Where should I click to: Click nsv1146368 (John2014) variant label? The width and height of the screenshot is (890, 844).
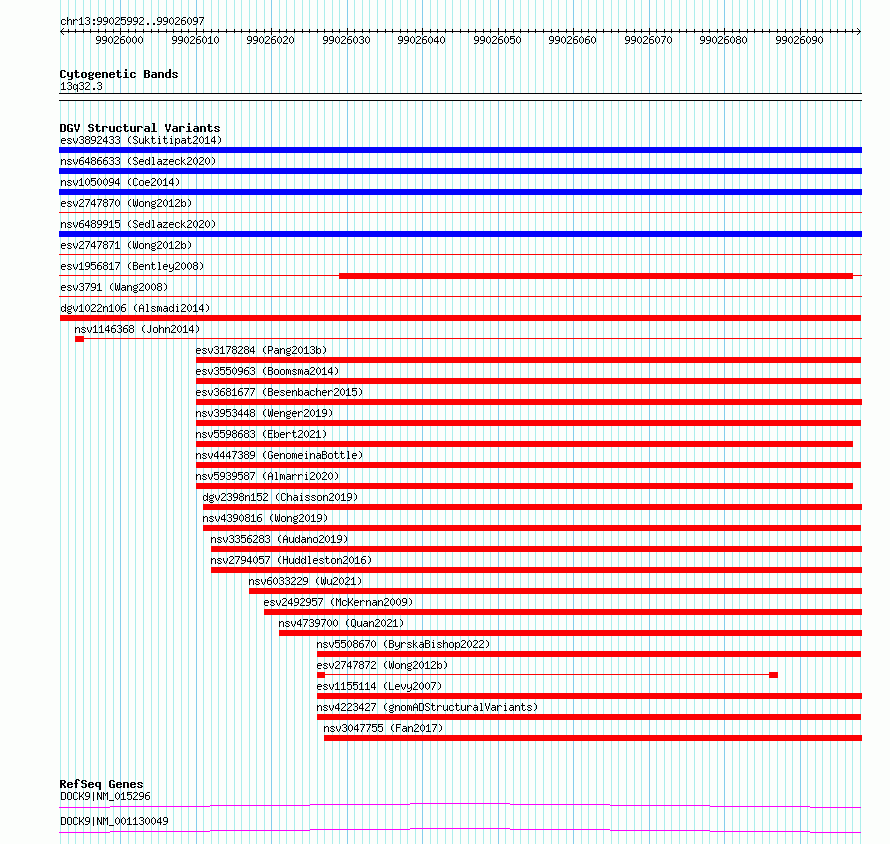[x=137, y=329]
